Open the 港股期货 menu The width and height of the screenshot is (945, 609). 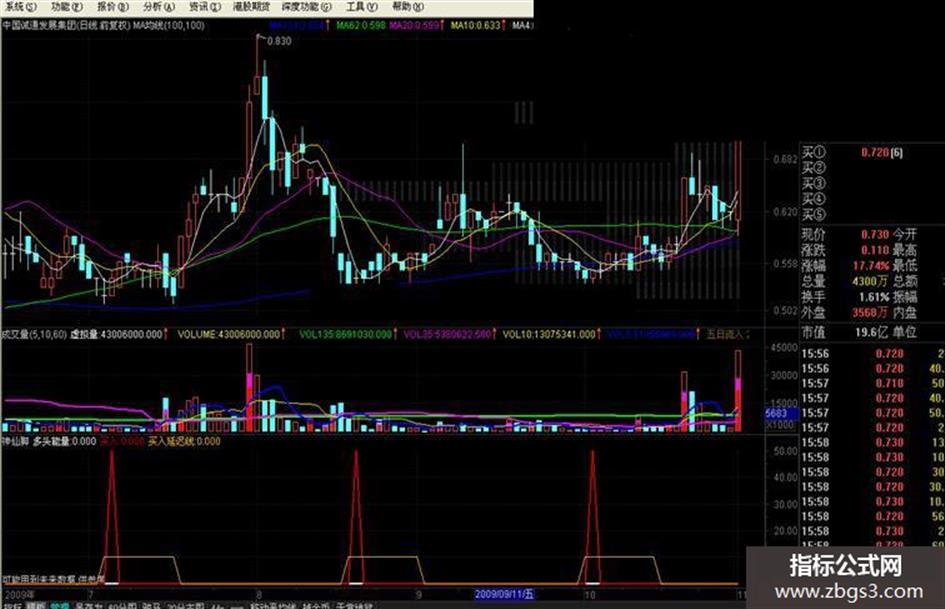(251, 7)
